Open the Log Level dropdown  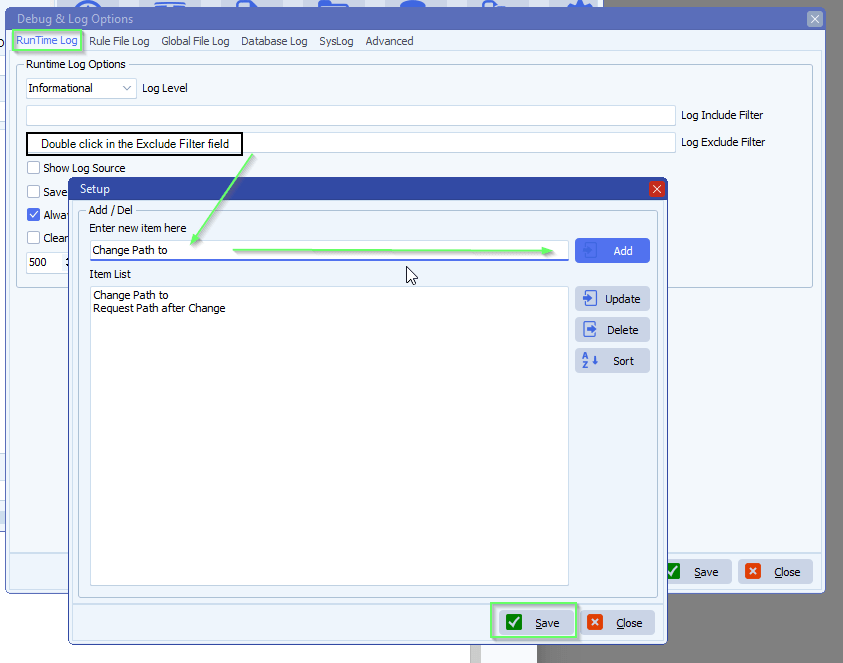pyautogui.click(x=81, y=88)
